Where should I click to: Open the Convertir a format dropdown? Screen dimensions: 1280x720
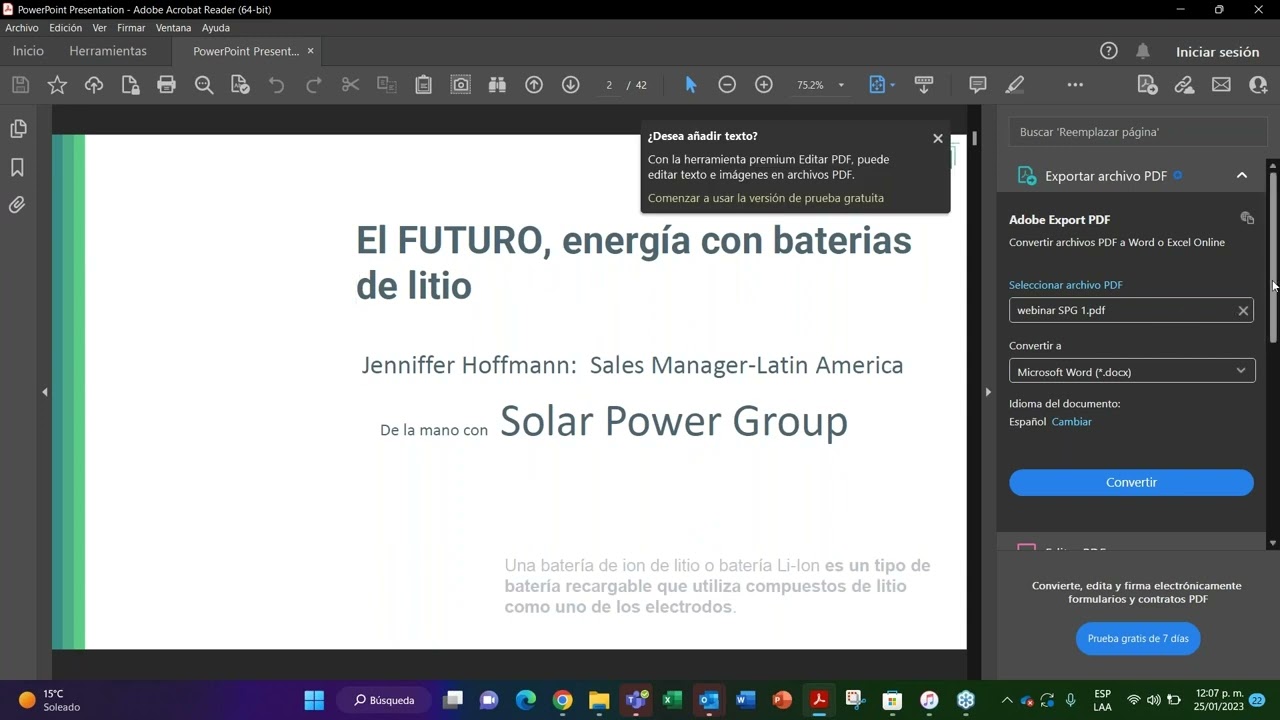(1131, 372)
